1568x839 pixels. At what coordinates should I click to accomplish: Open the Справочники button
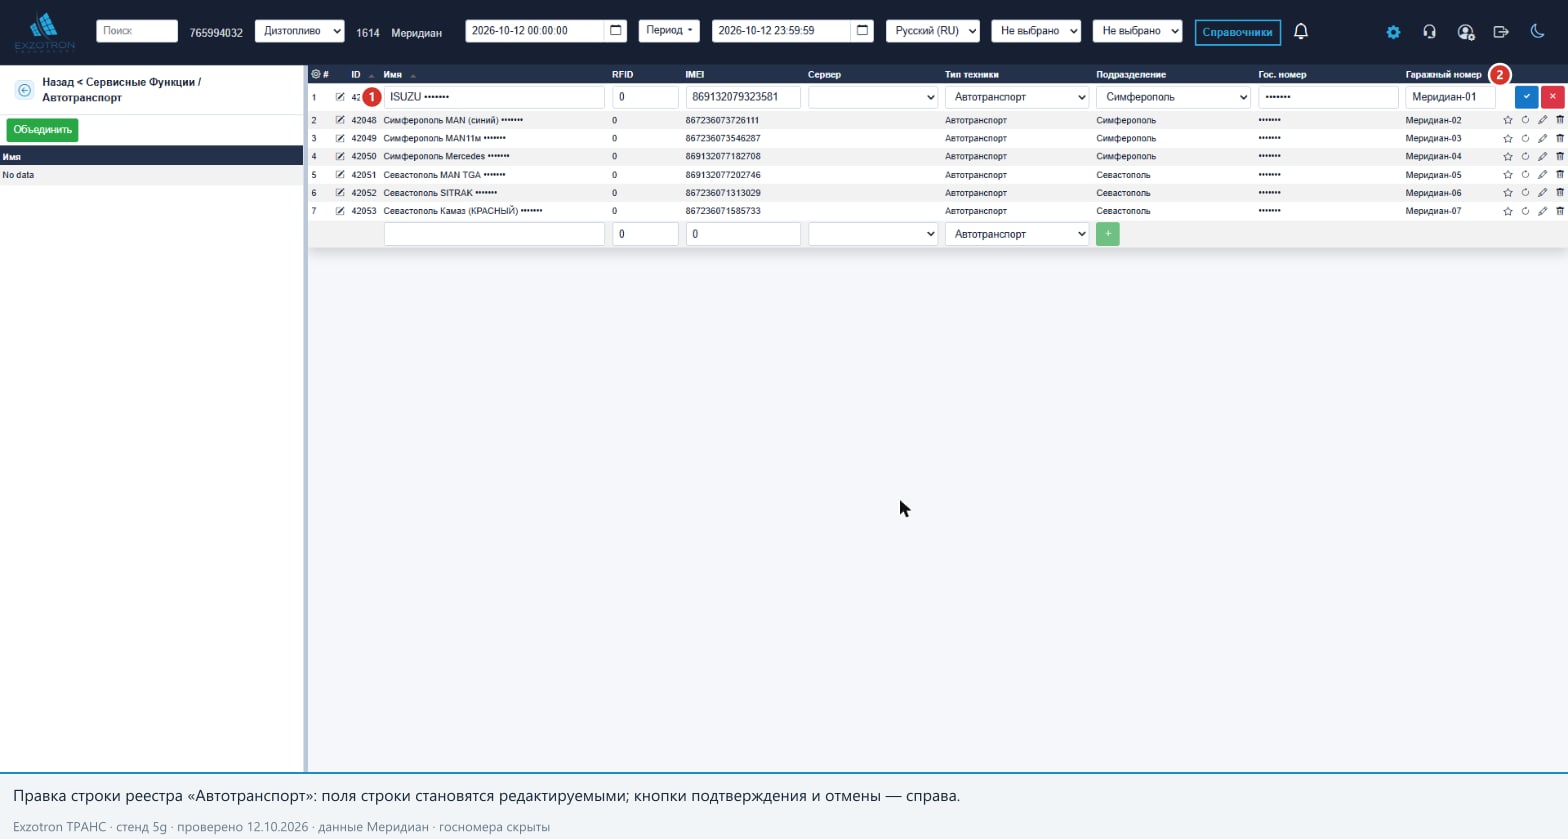[x=1238, y=32]
